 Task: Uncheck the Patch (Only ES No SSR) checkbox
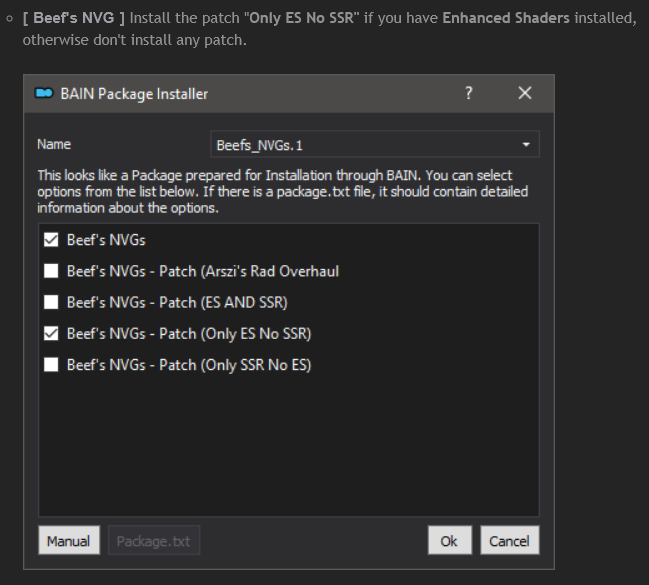click(x=51, y=333)
